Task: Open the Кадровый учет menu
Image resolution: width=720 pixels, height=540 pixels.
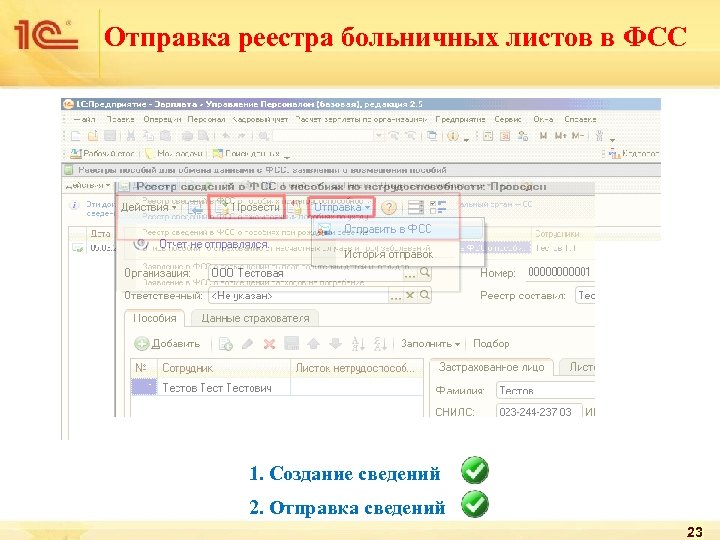Action: click(x=260, y=119)
